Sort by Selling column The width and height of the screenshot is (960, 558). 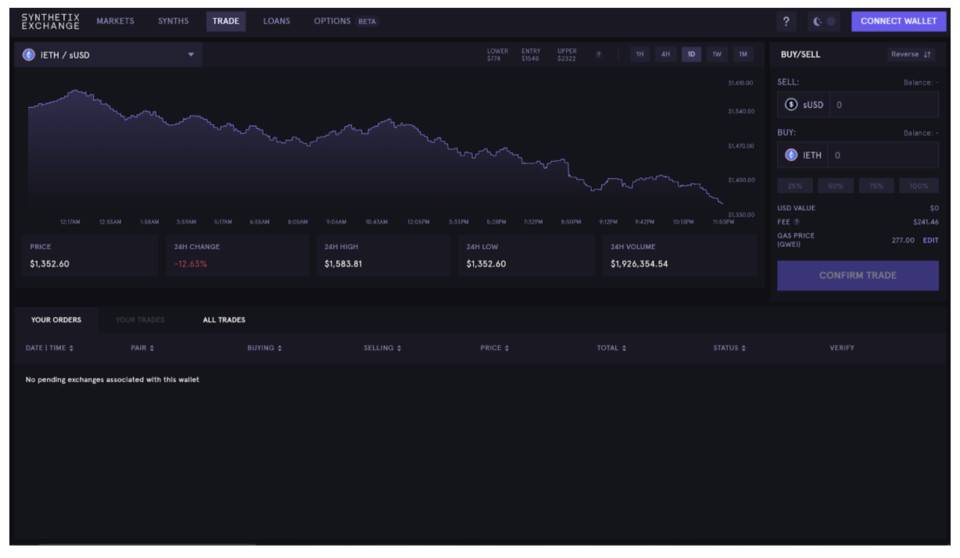coord(382,349)
